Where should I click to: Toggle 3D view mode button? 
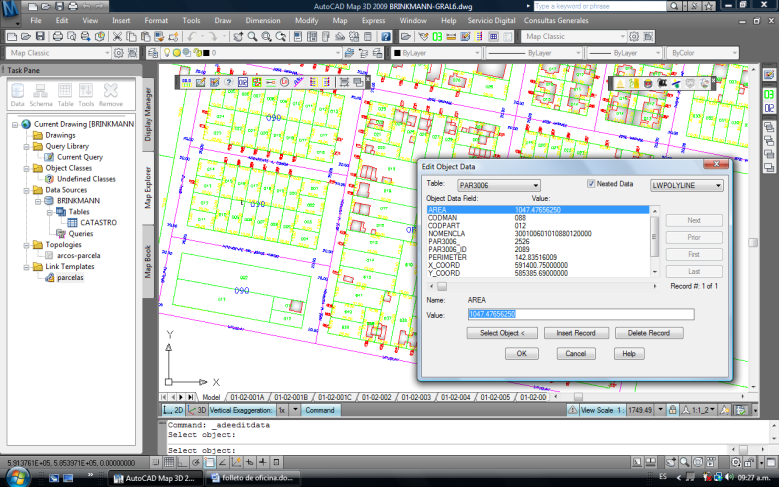coord(197,410)
